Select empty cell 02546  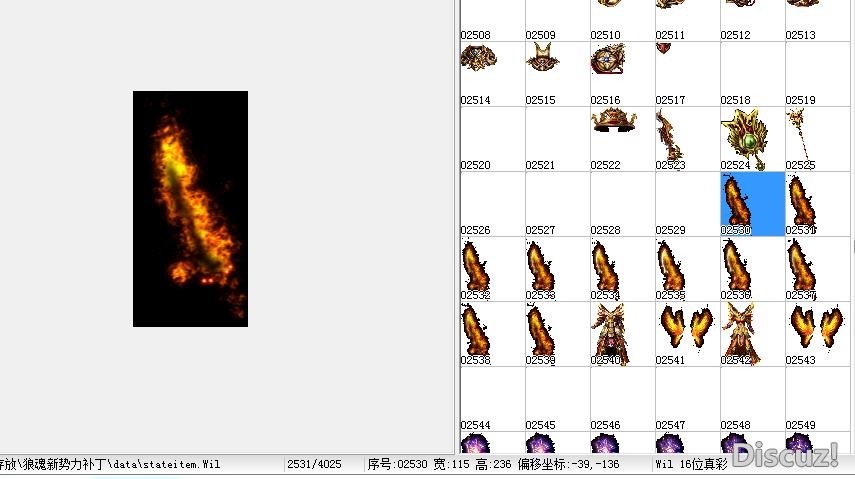623,399
